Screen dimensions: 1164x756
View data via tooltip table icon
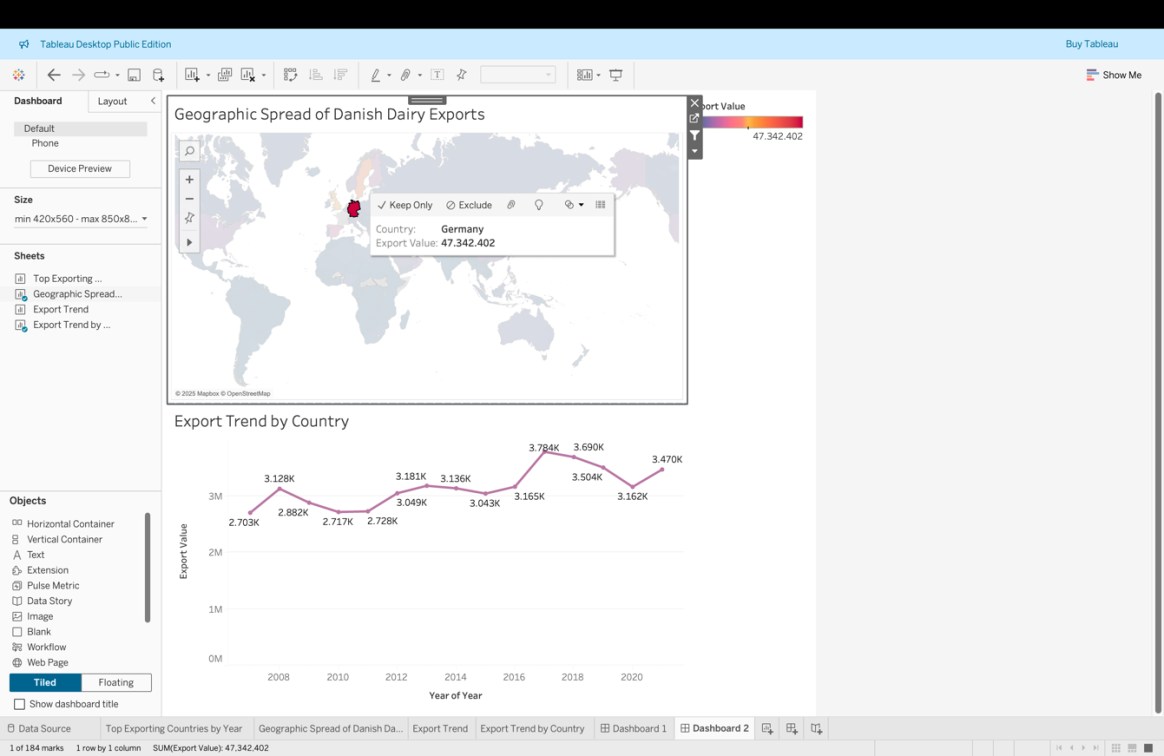click(x=601, y=205)
